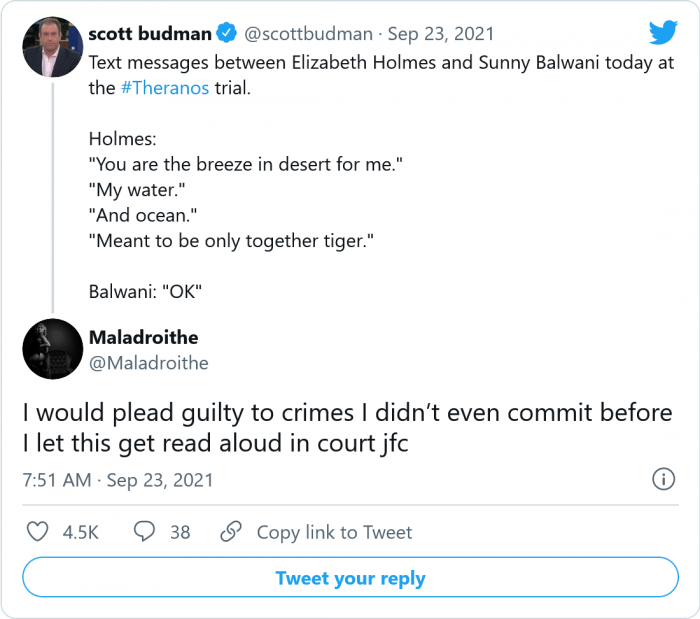Click the Copy link to Tweet text
The height and width of the screenshot is (619, 700).
pyautogui.click(x=334, y=532)
